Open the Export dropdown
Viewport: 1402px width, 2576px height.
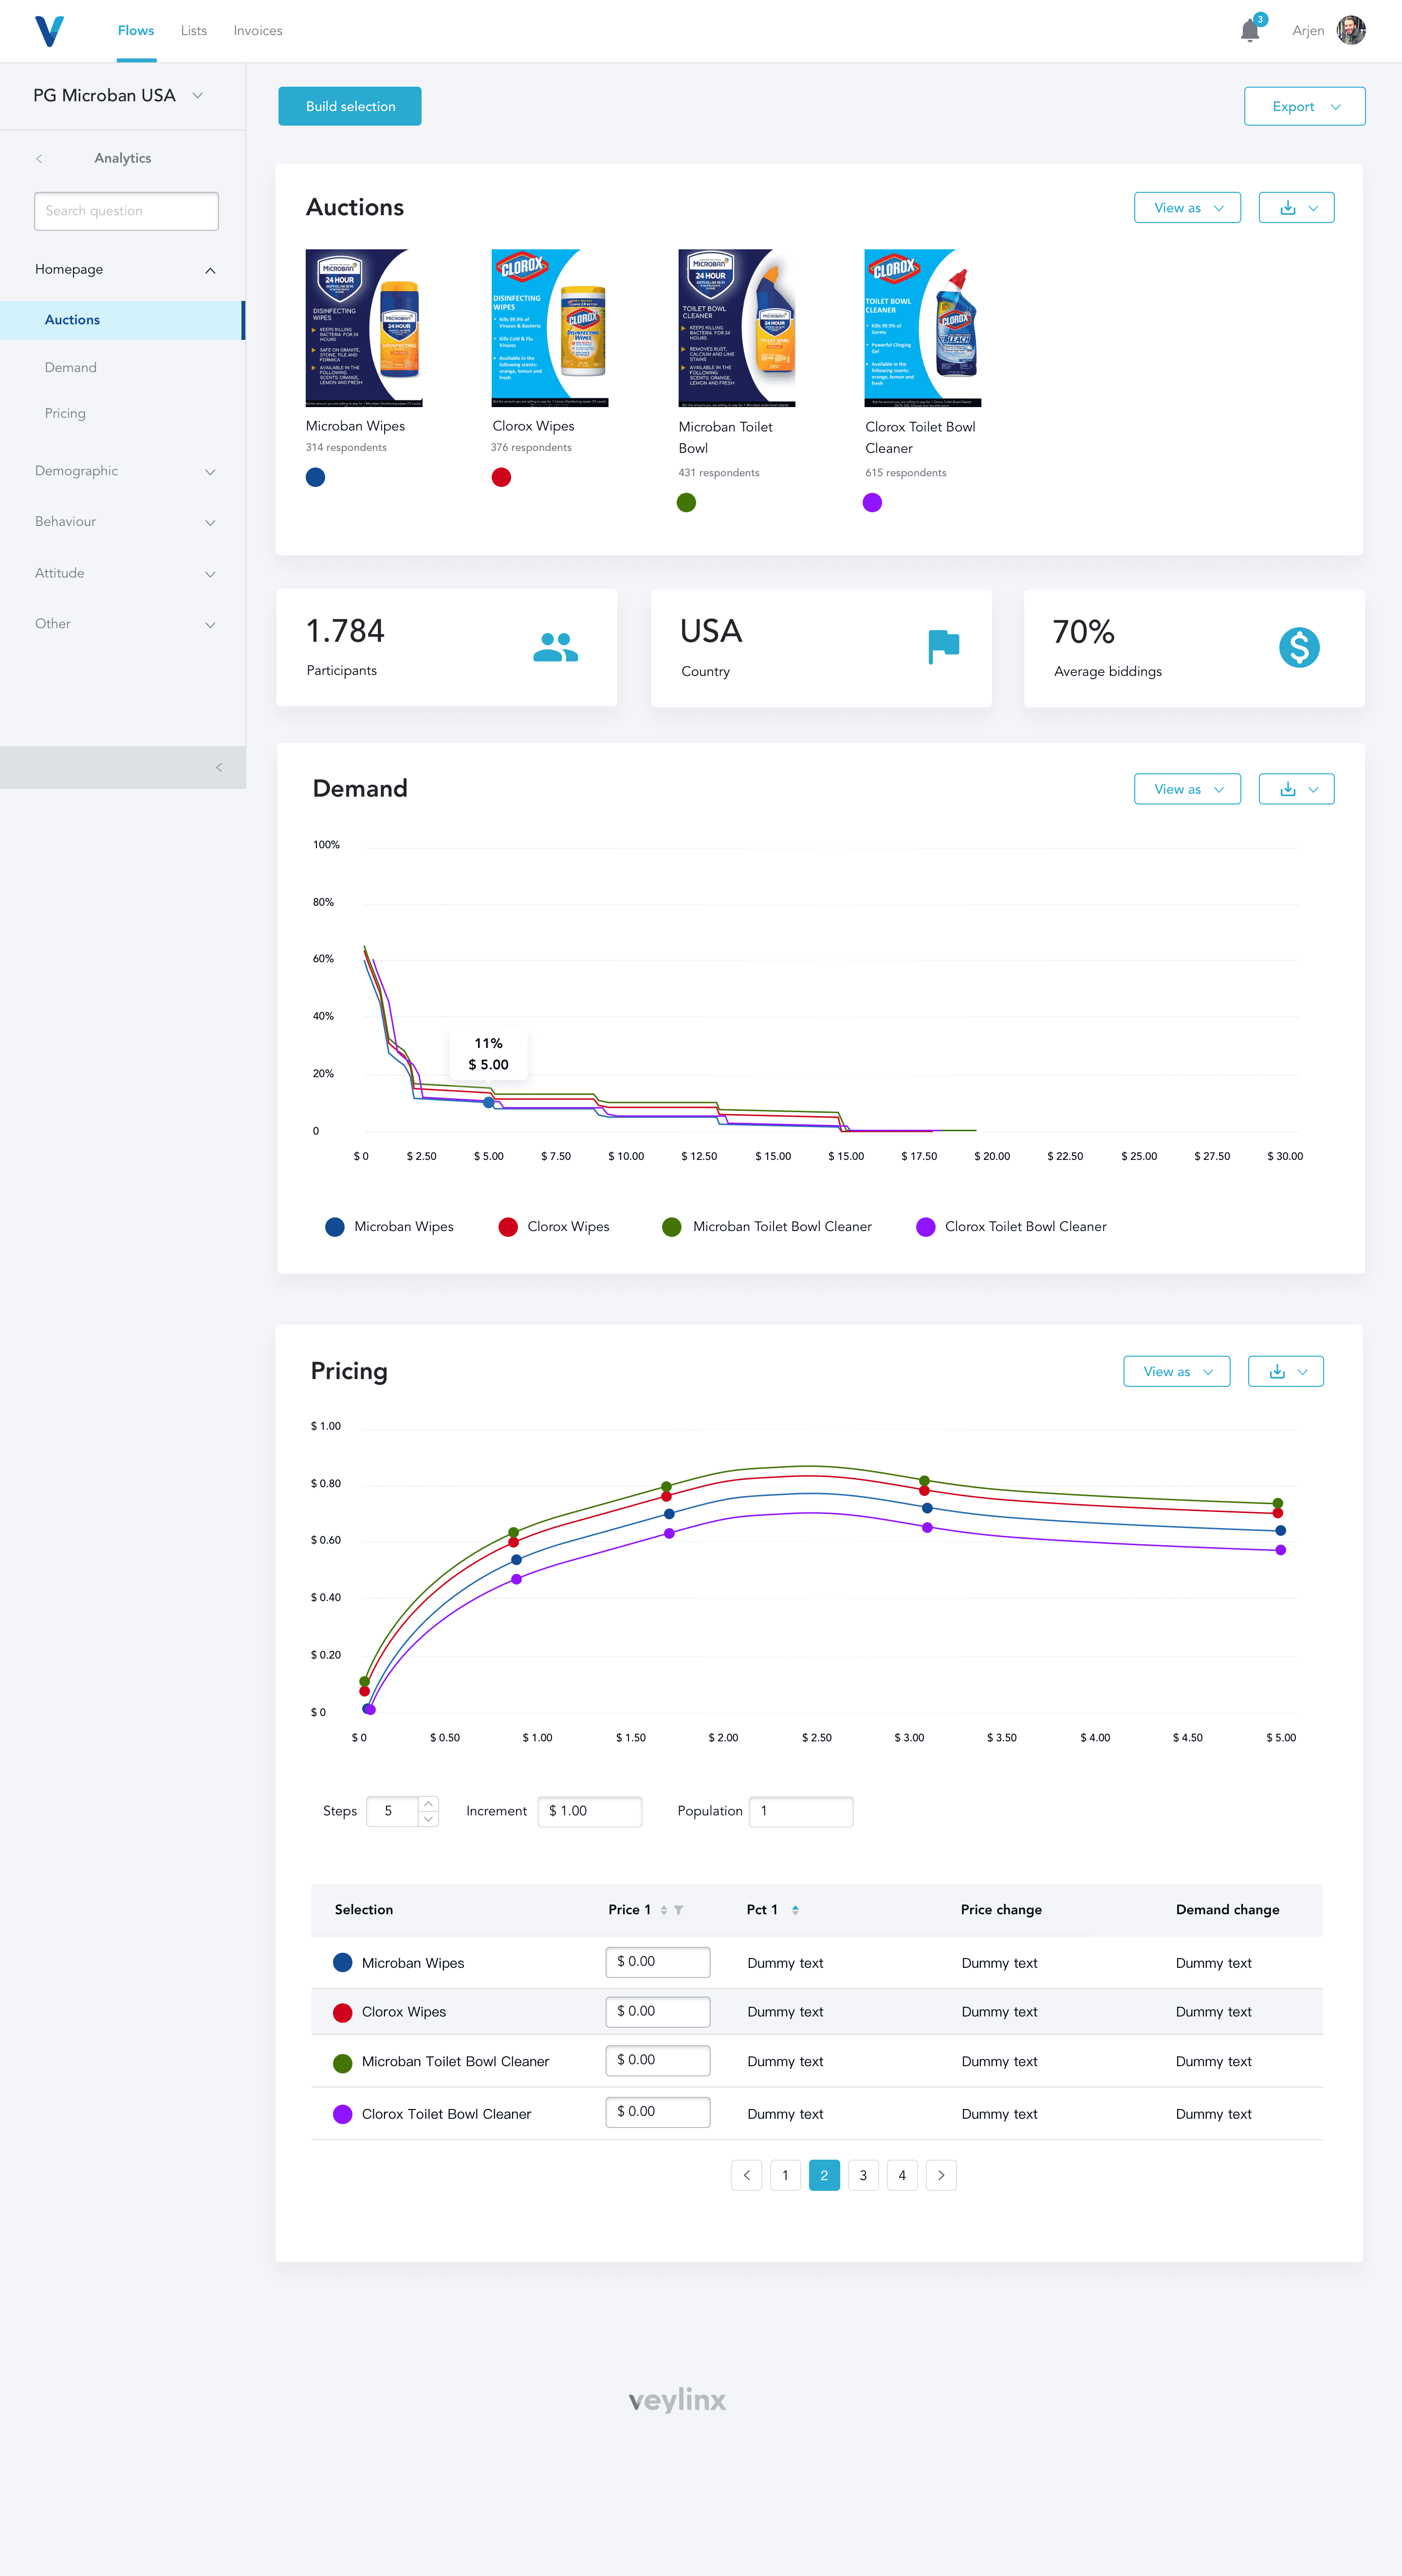[1304, 107]
